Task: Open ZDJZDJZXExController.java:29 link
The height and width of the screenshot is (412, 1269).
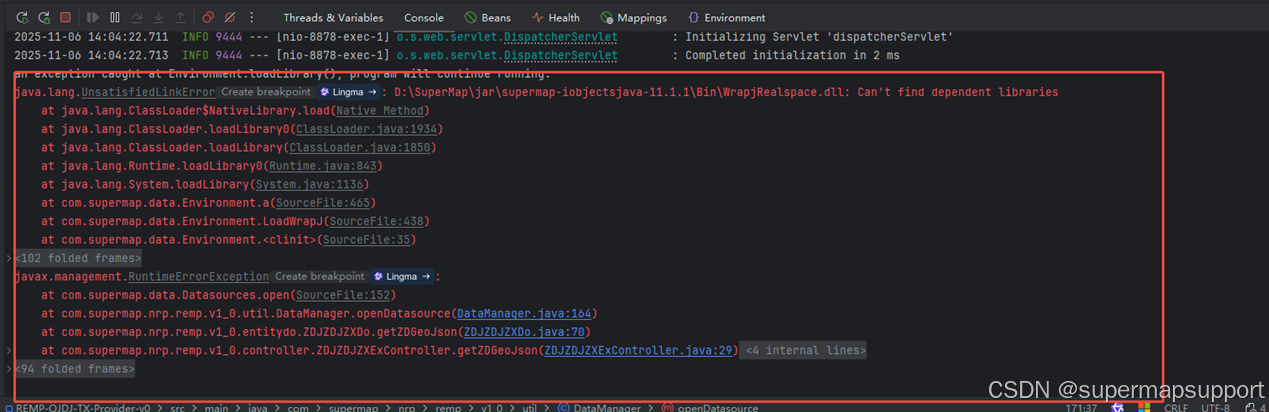Action: (638, 351)
